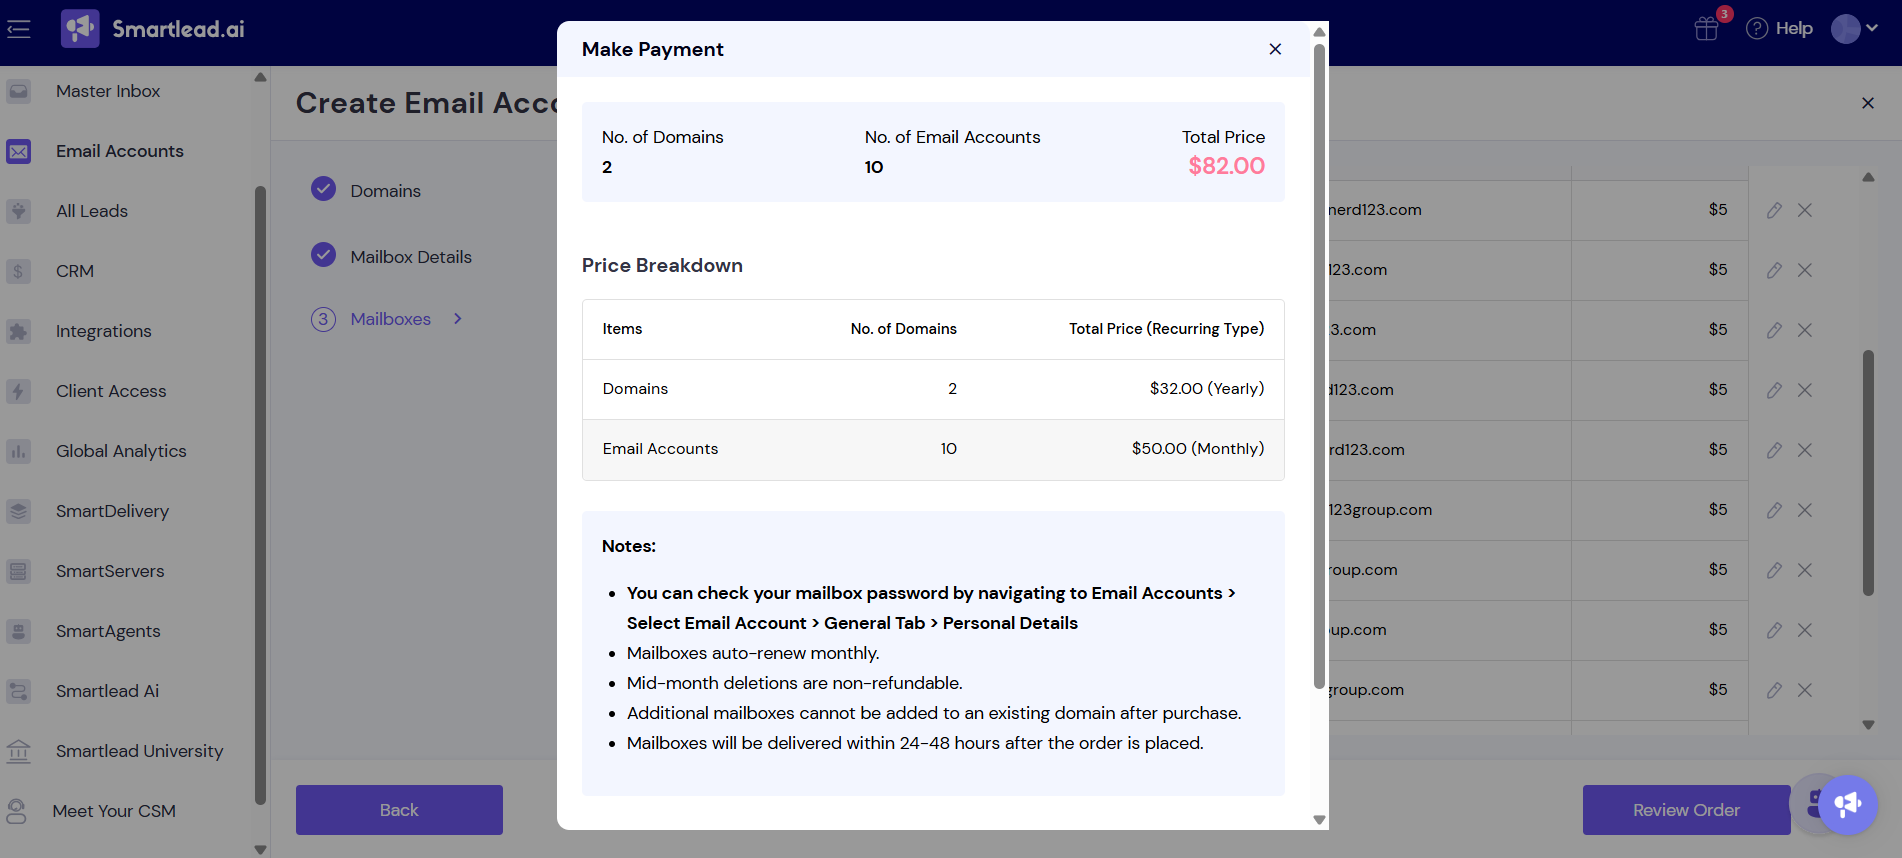Open Integrations puzzle icon
Image resolution: width=1902 pixels, height=858 pixels.
click(x=19, y=331)
